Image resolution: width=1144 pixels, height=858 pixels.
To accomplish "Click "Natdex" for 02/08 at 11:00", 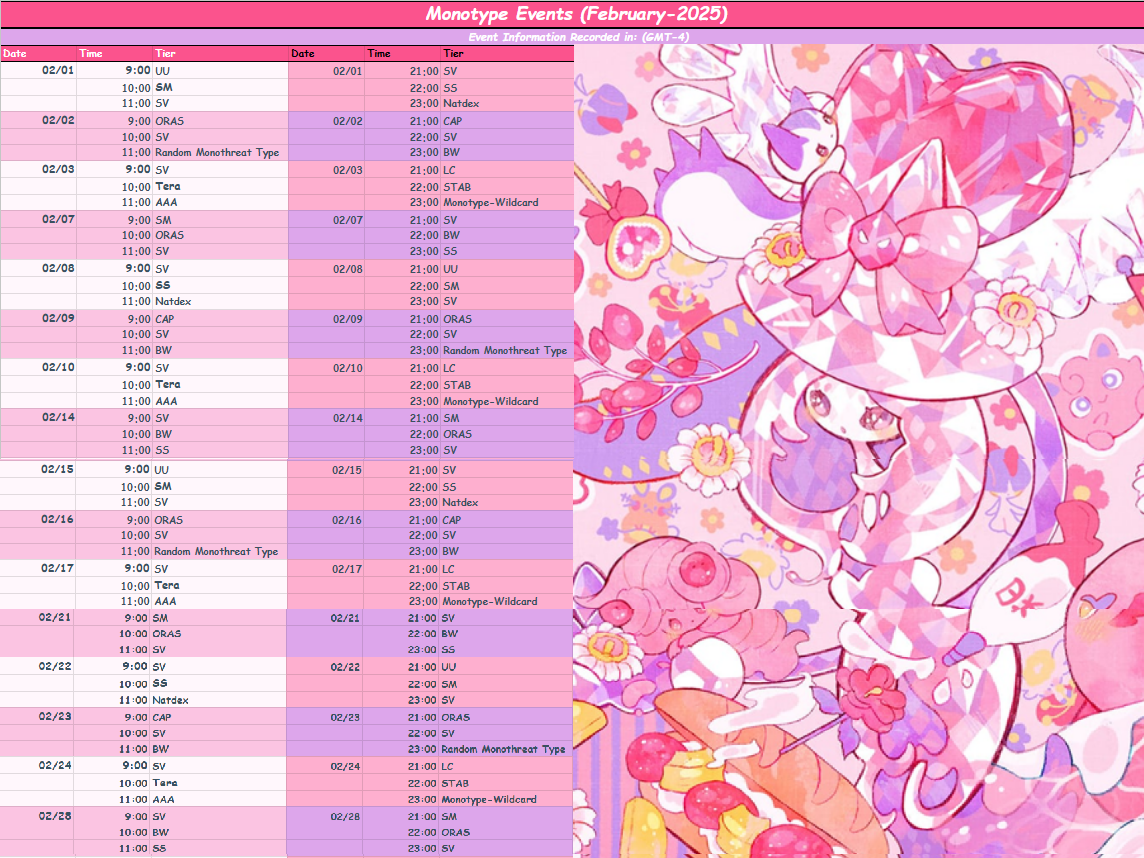I will coord(173,301).
